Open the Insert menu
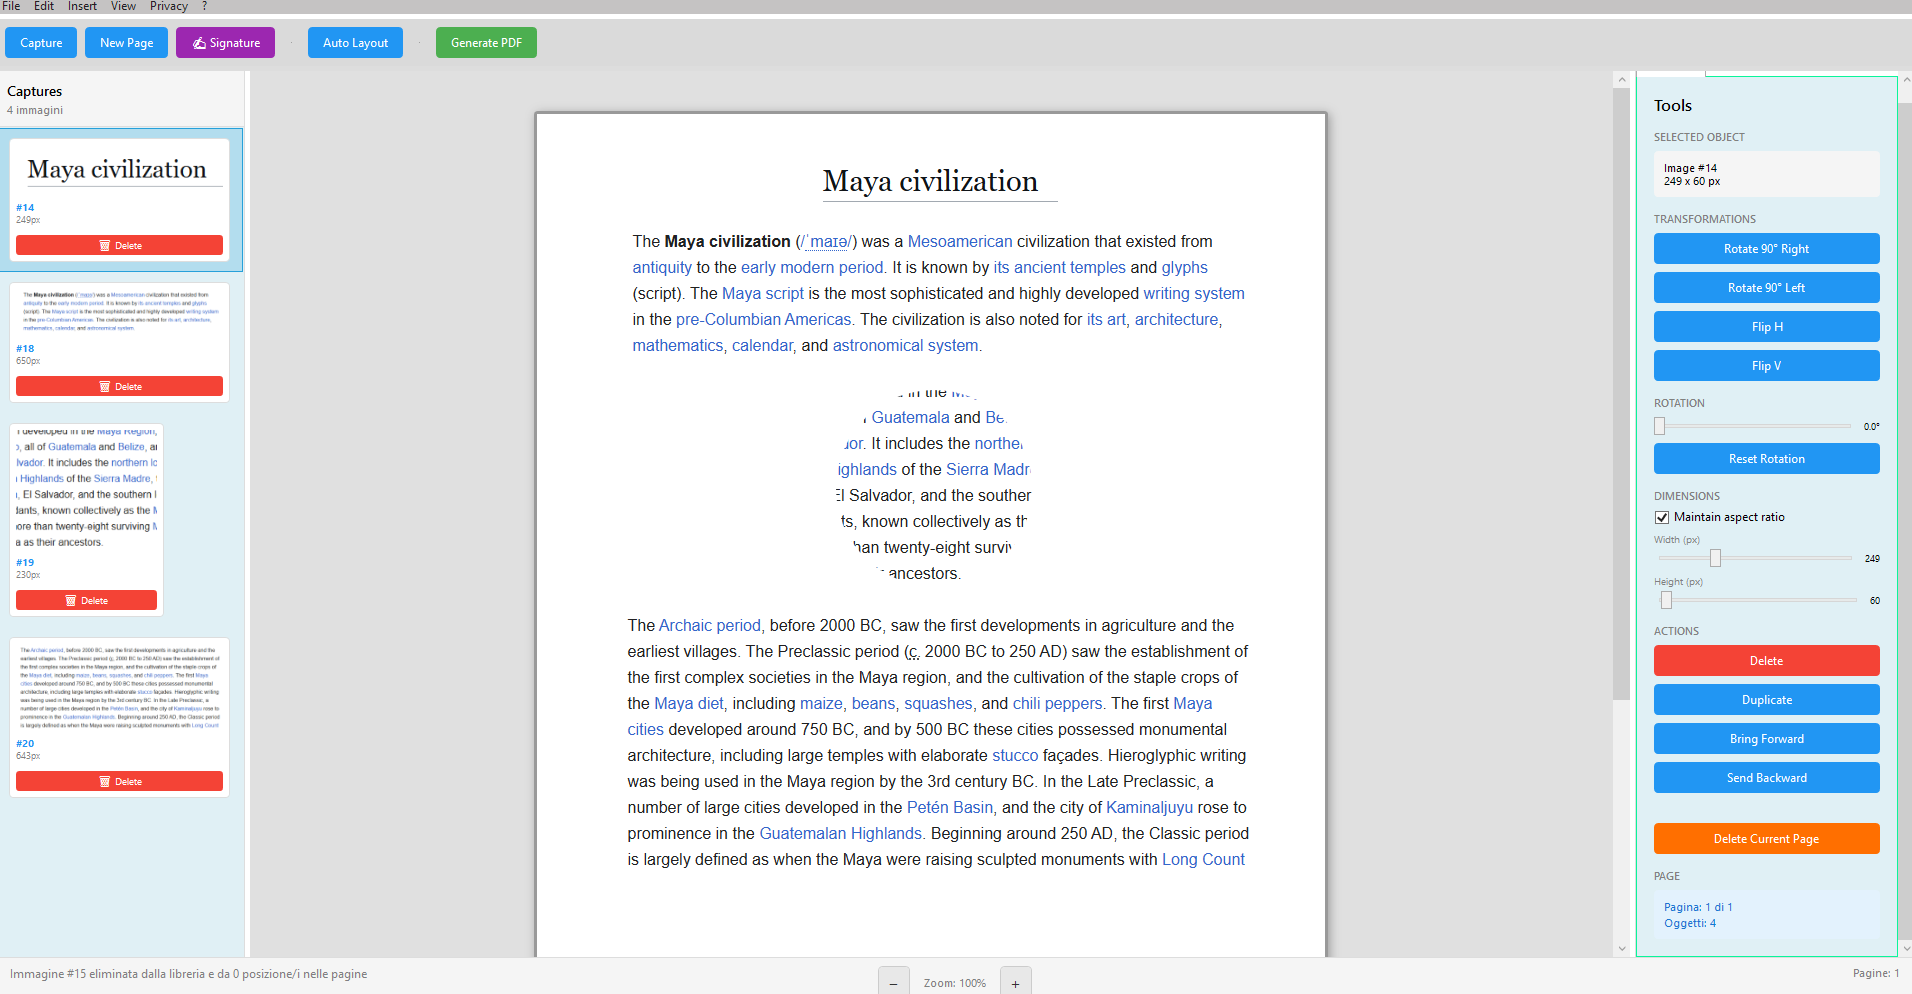1912x994 pixels. [81, 6]
